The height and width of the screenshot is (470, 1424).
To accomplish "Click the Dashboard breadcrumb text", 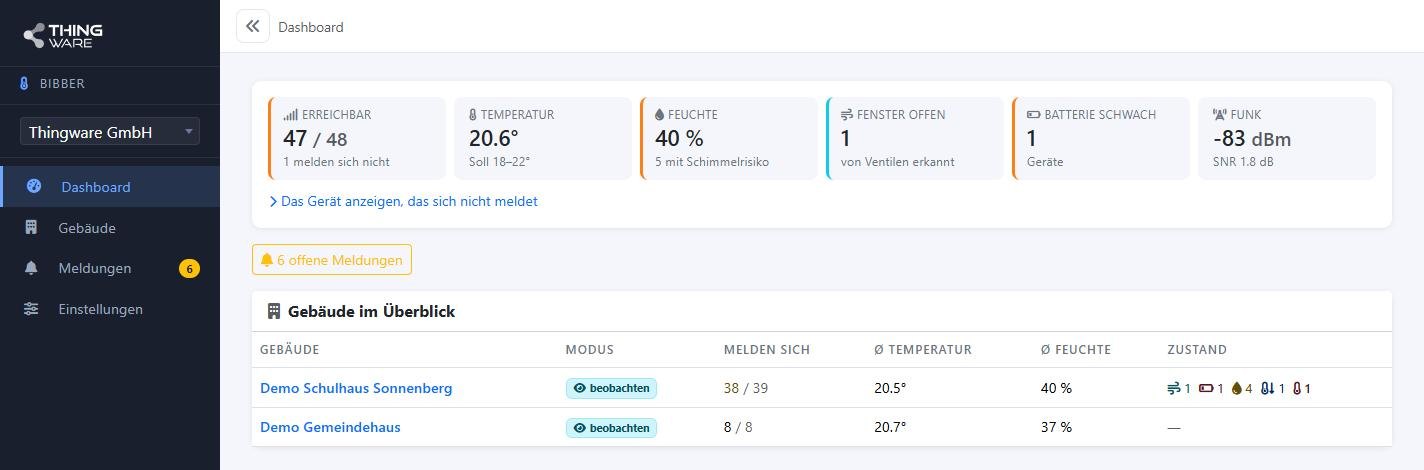I will coord(311,27).
